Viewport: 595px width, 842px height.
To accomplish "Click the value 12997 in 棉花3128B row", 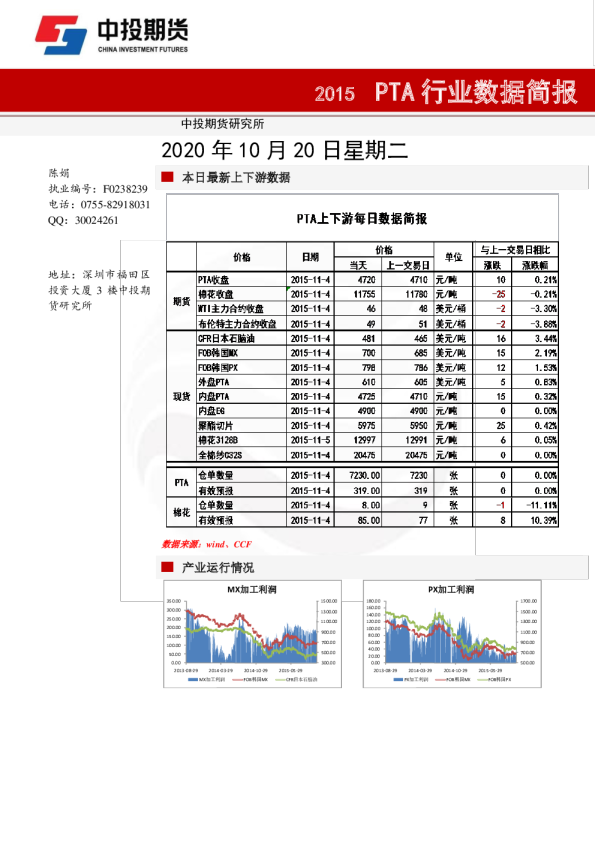I will coord(364,440).
